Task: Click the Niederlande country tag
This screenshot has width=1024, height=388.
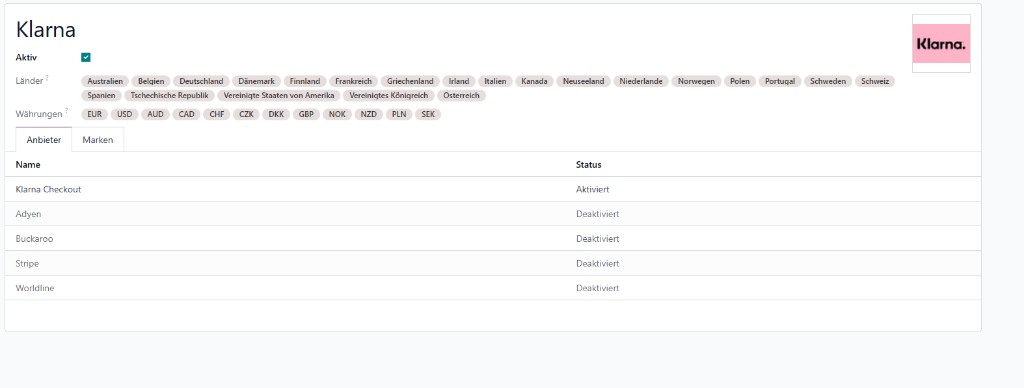Action: pyautogui.click(x=641, y=82)
